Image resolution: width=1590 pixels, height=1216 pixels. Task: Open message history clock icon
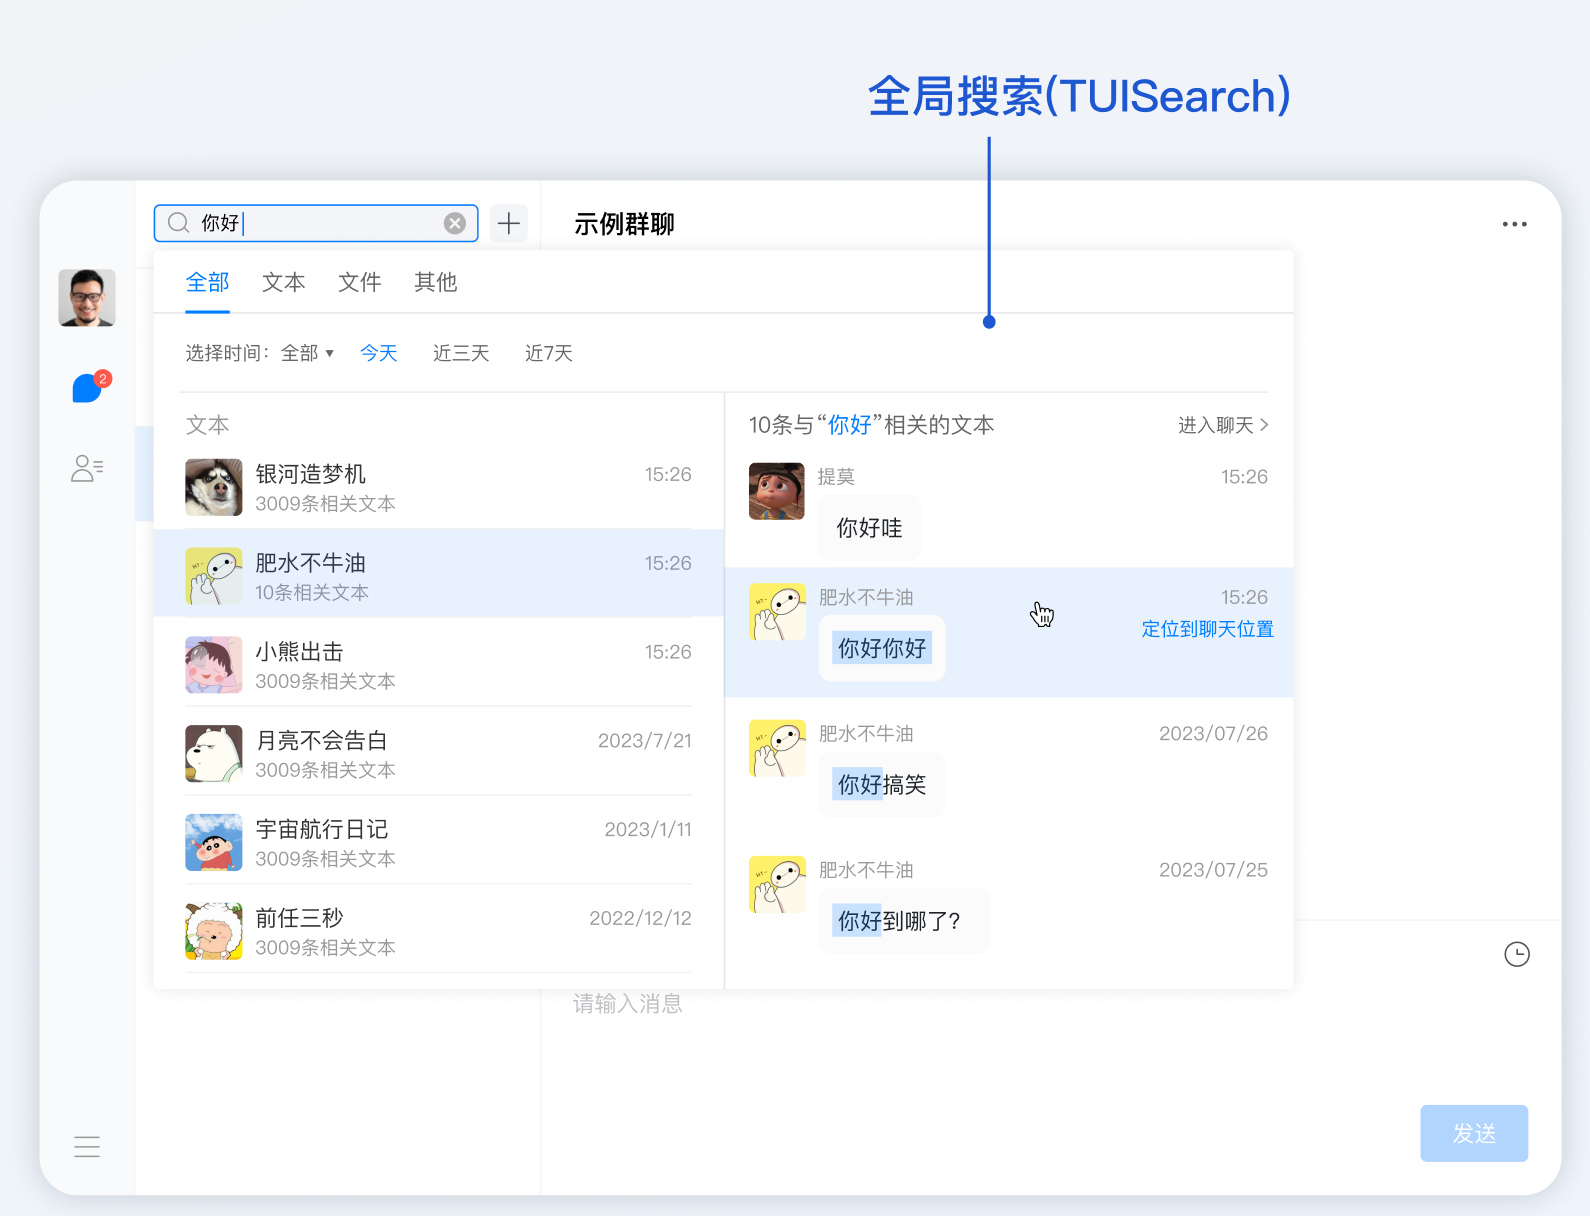1517,954
